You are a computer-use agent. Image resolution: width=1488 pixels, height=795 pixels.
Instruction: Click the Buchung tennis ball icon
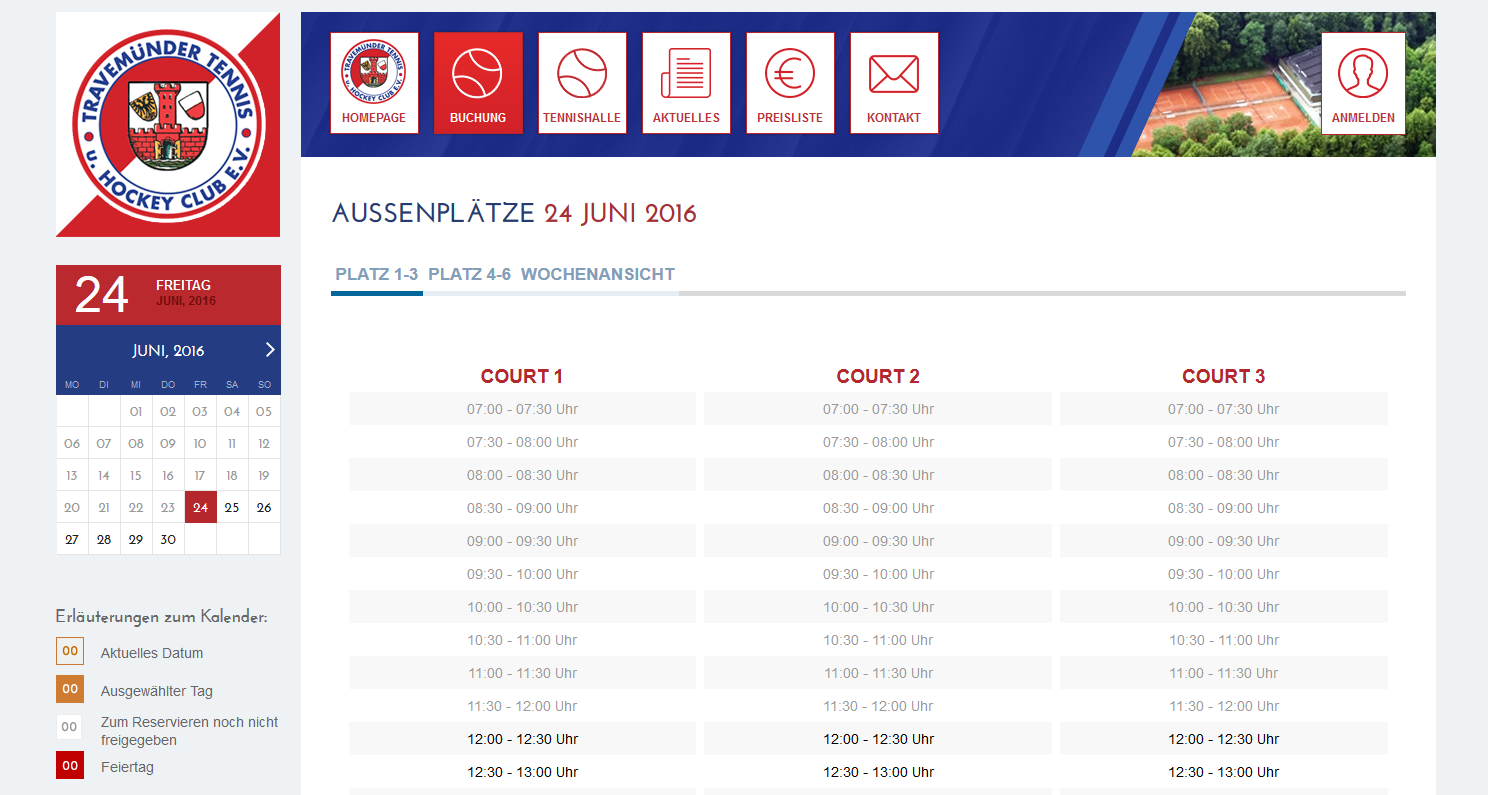(x=478, y=73)
